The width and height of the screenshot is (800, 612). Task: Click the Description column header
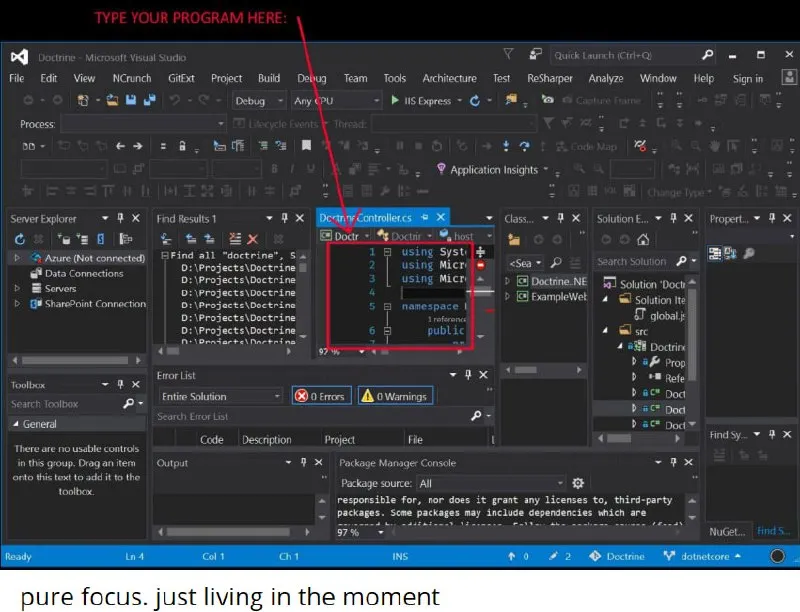266,439
